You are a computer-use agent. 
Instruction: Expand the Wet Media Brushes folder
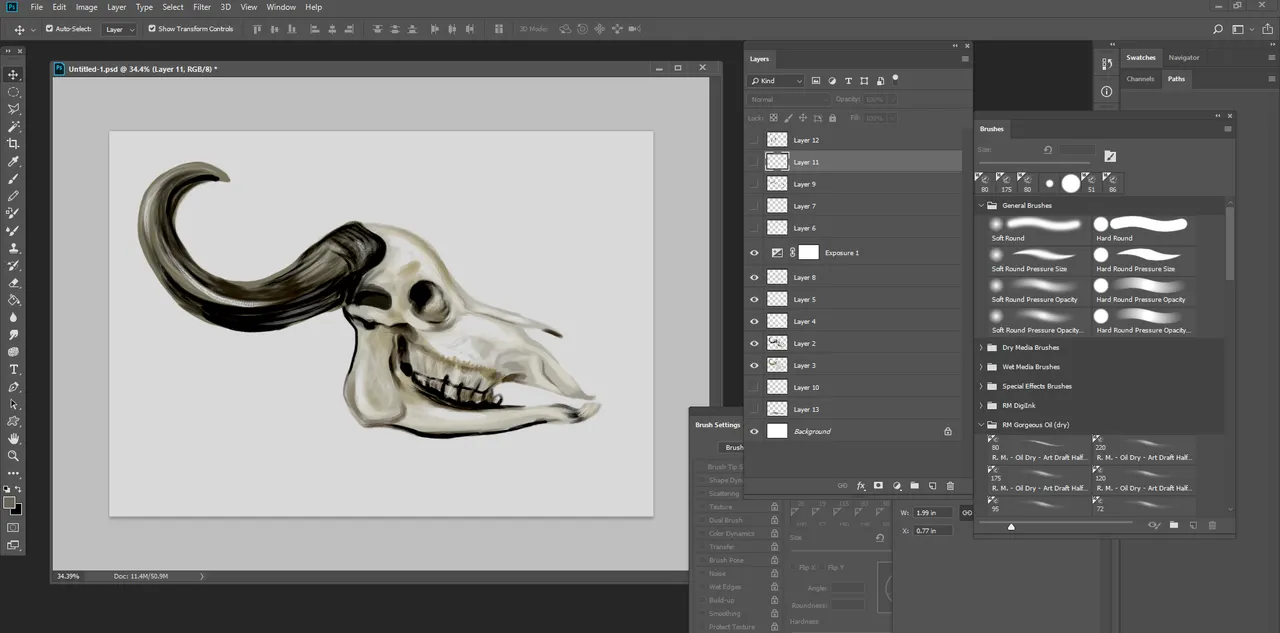(x=982, y=367)
